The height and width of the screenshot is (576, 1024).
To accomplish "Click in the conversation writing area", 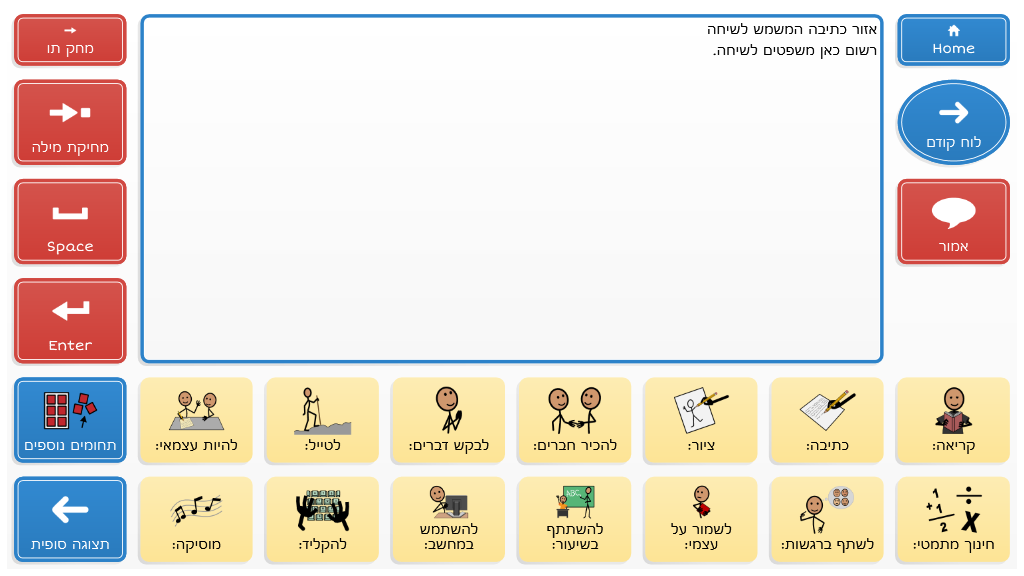I will pos(511,190).
